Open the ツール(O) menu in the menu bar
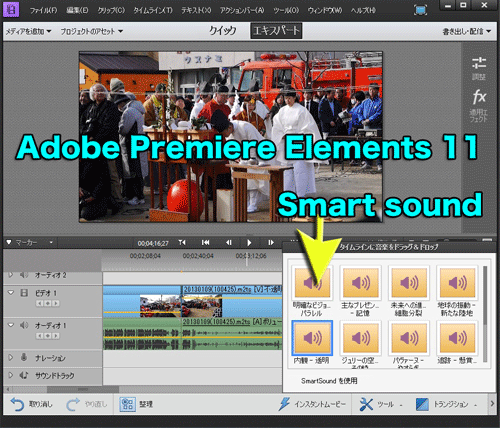The height and width of the screenshot is (428, 500). pos(286,10)
